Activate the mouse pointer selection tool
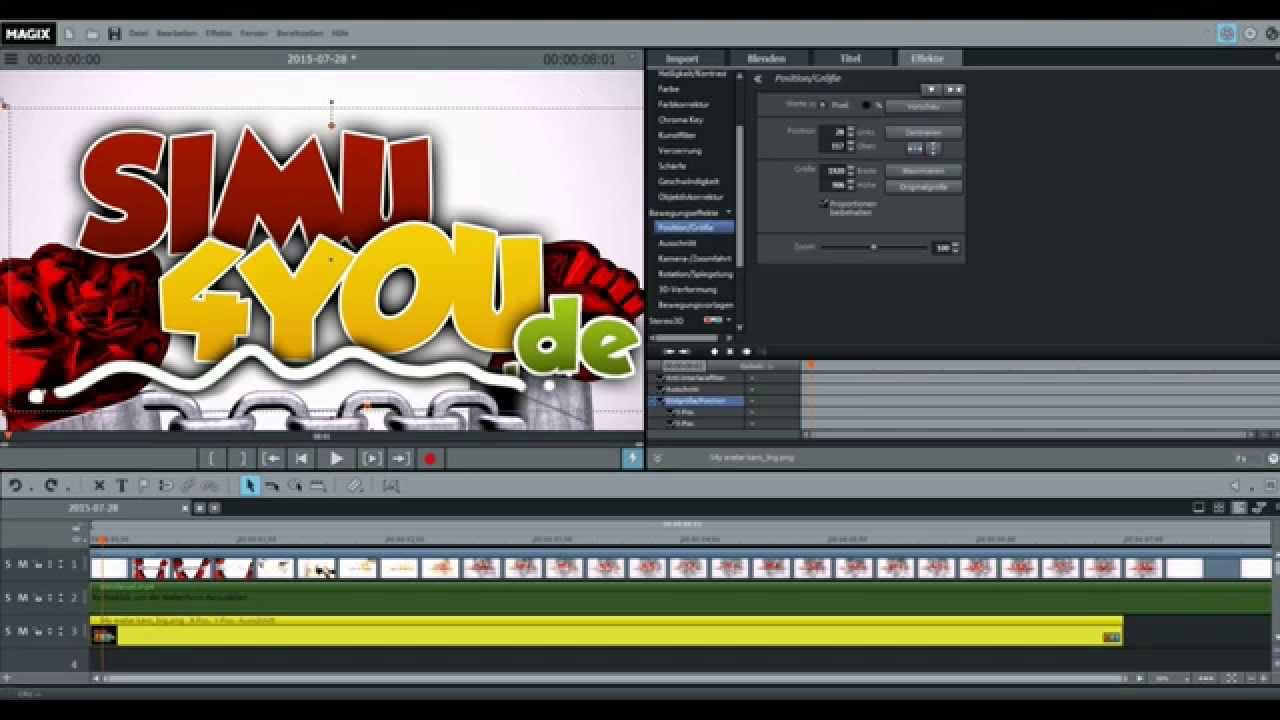1280x720 pixels. (x=249, y=485)
